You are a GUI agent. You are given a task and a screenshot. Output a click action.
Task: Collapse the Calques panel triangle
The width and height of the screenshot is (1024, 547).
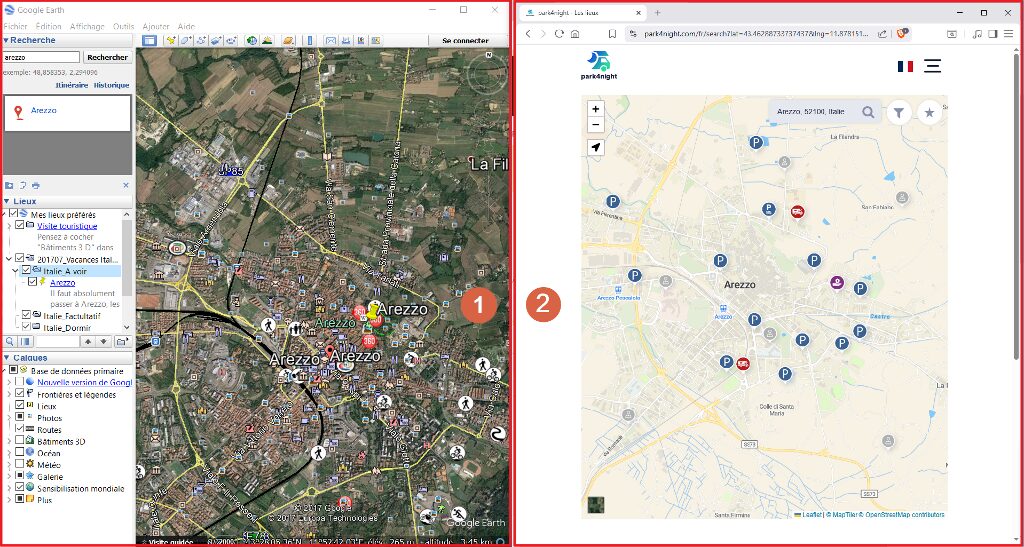click(x=6, y=358)
